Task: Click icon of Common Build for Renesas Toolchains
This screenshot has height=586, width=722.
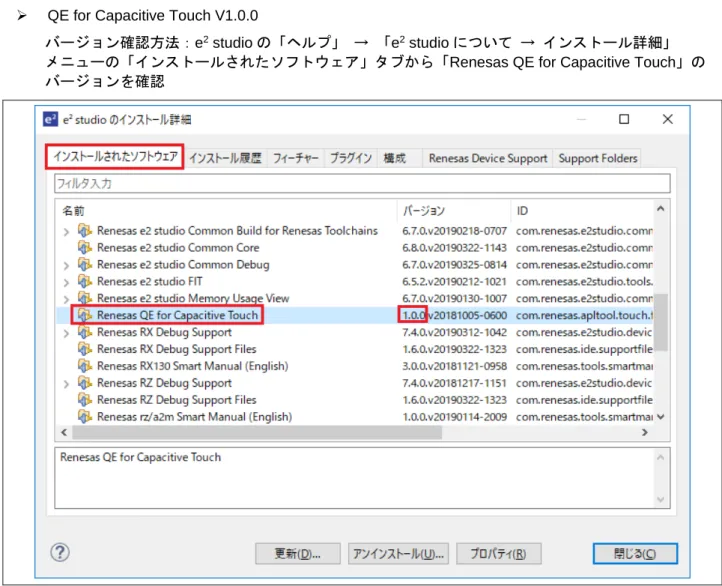Action: [x=84, y=231]
